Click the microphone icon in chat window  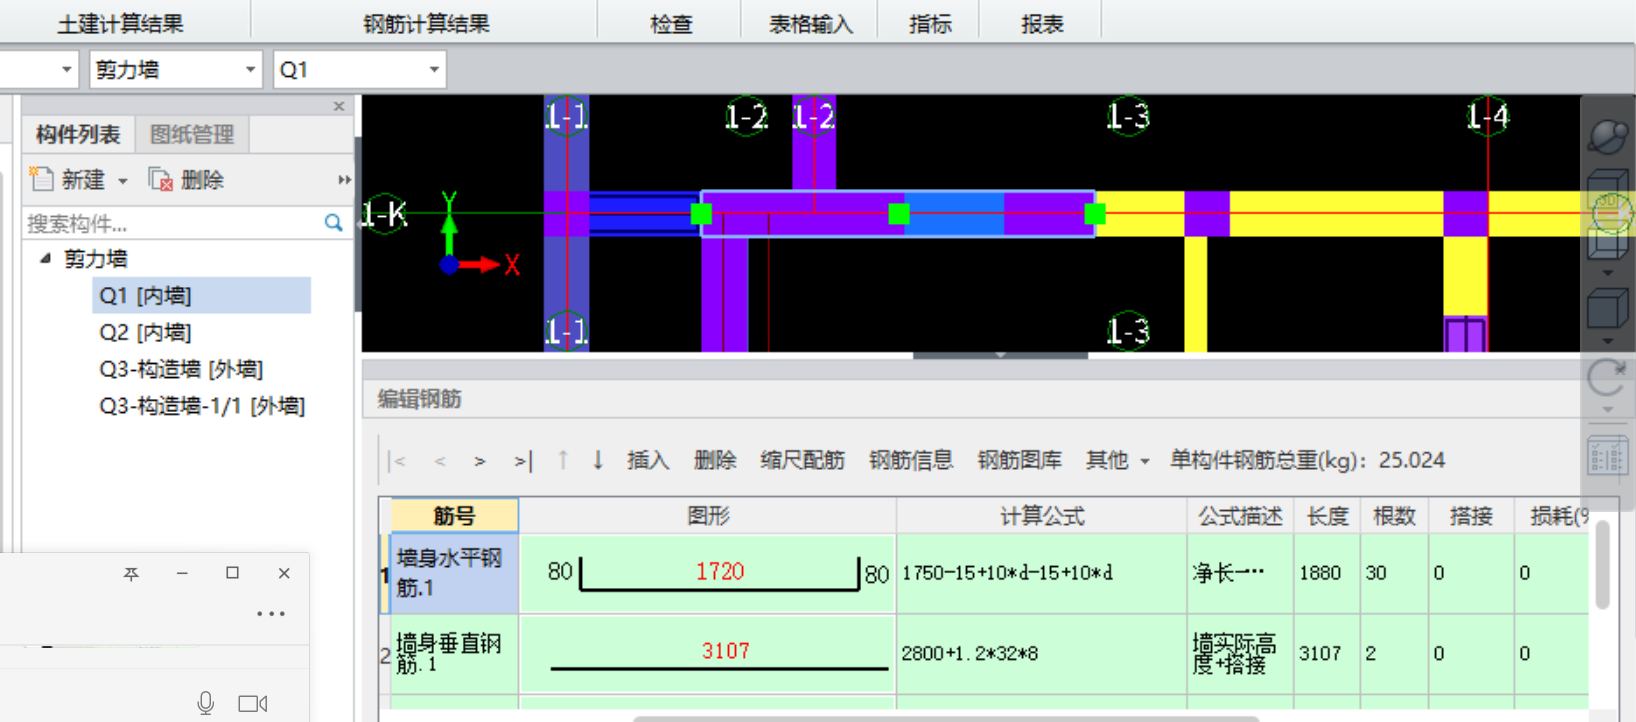(x=206, y=703)
